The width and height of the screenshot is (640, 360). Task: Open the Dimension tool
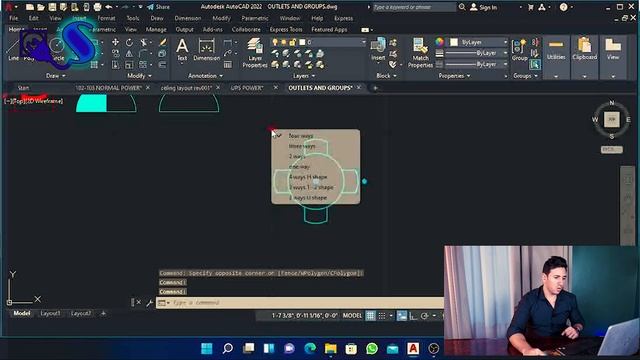click(x=207, y=50)
